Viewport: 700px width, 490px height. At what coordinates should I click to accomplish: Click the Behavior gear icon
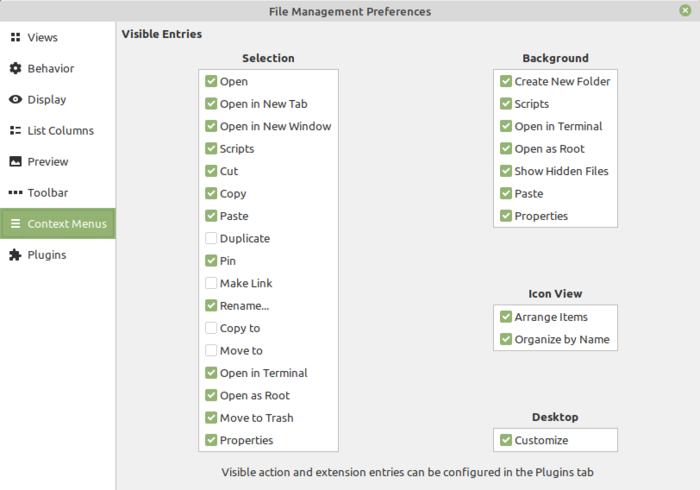[16, 69]
